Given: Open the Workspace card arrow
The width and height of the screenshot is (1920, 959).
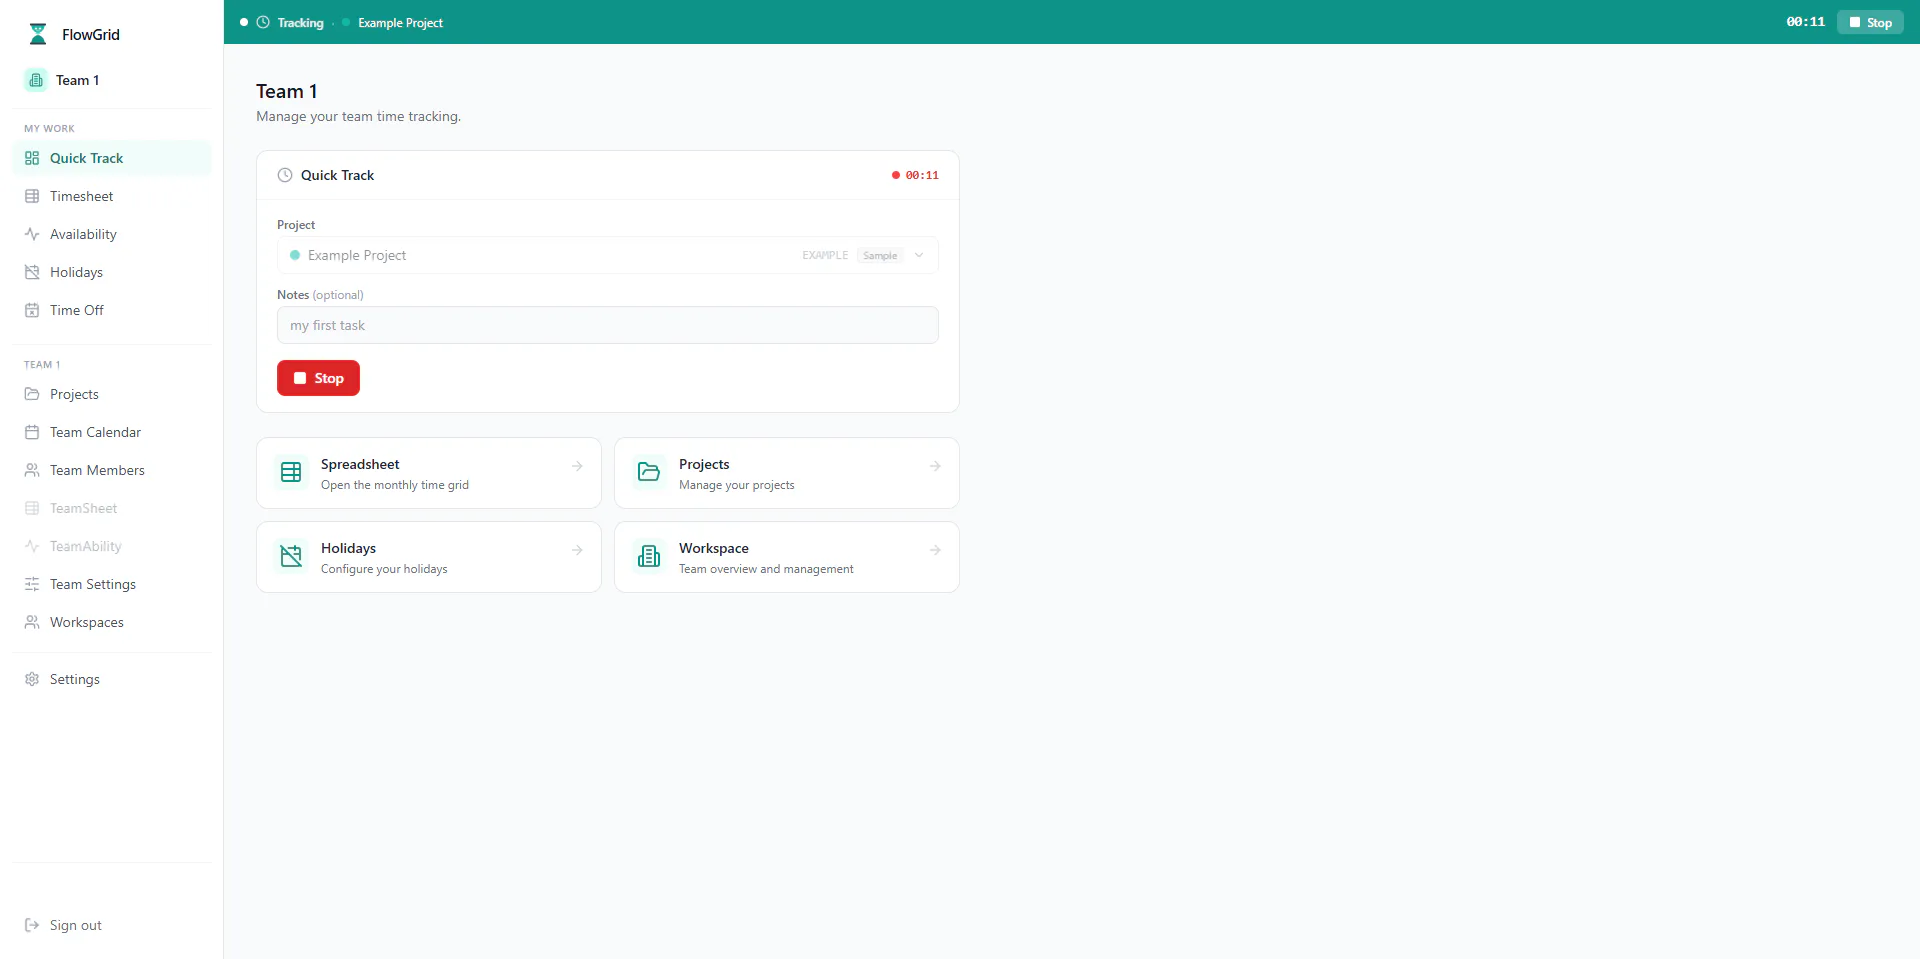Looking at the screenshot, I should coord(935,550).
